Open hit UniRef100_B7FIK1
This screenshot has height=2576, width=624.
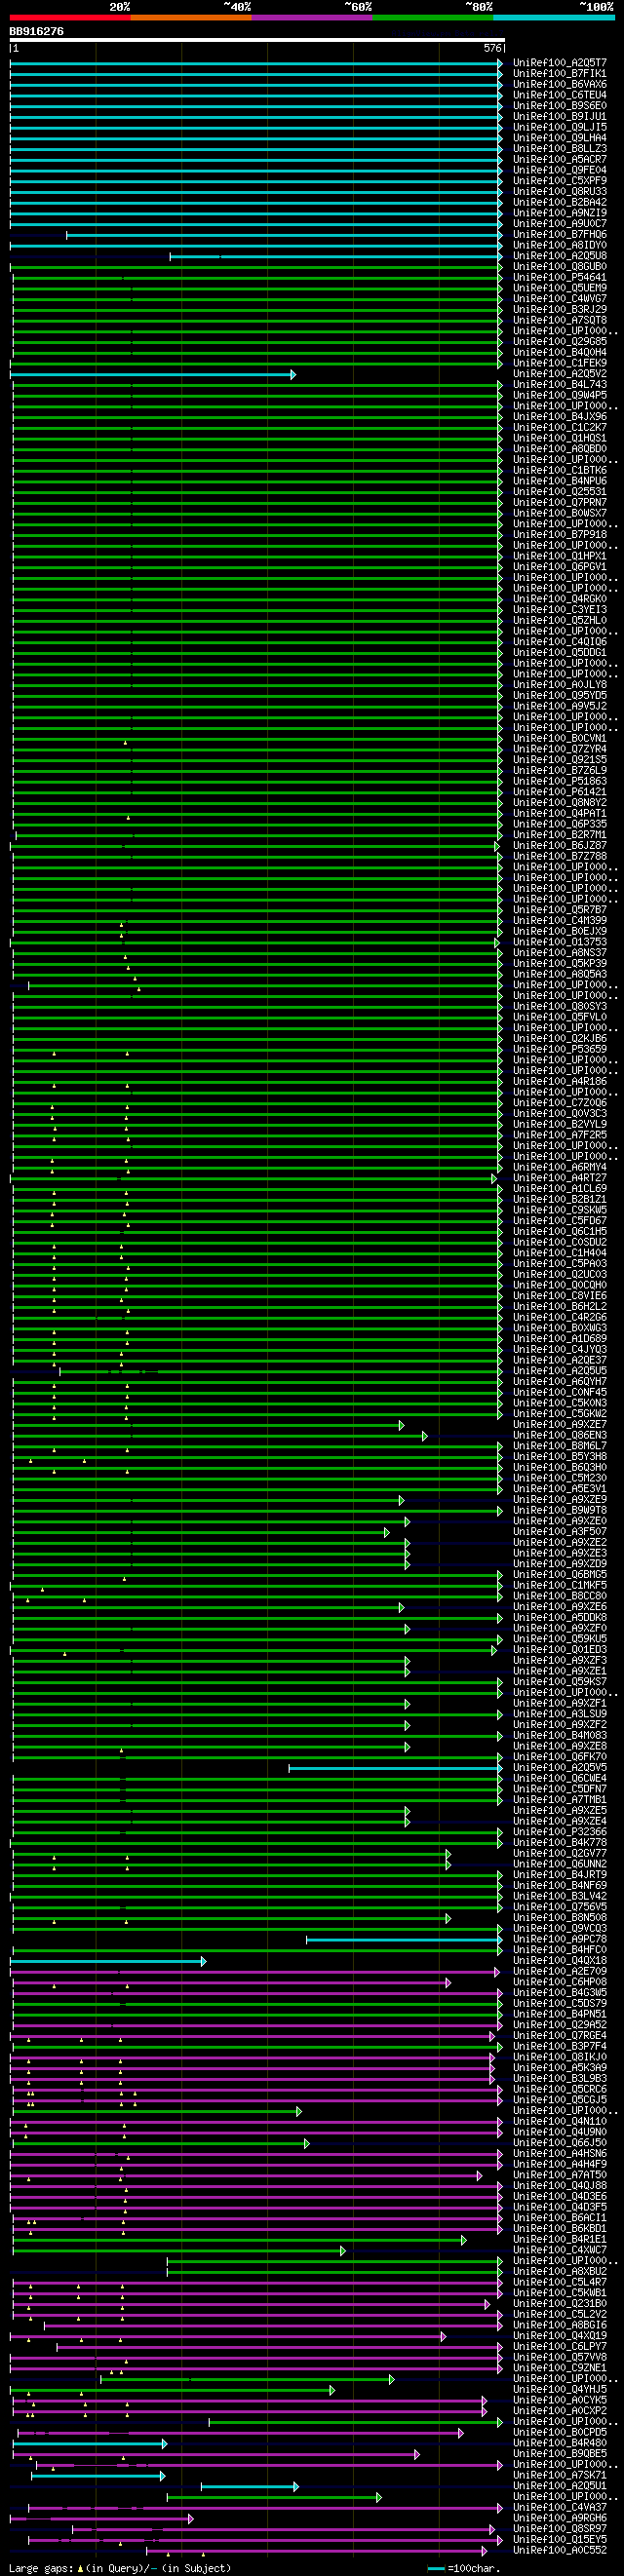click(x=560, y=74)
